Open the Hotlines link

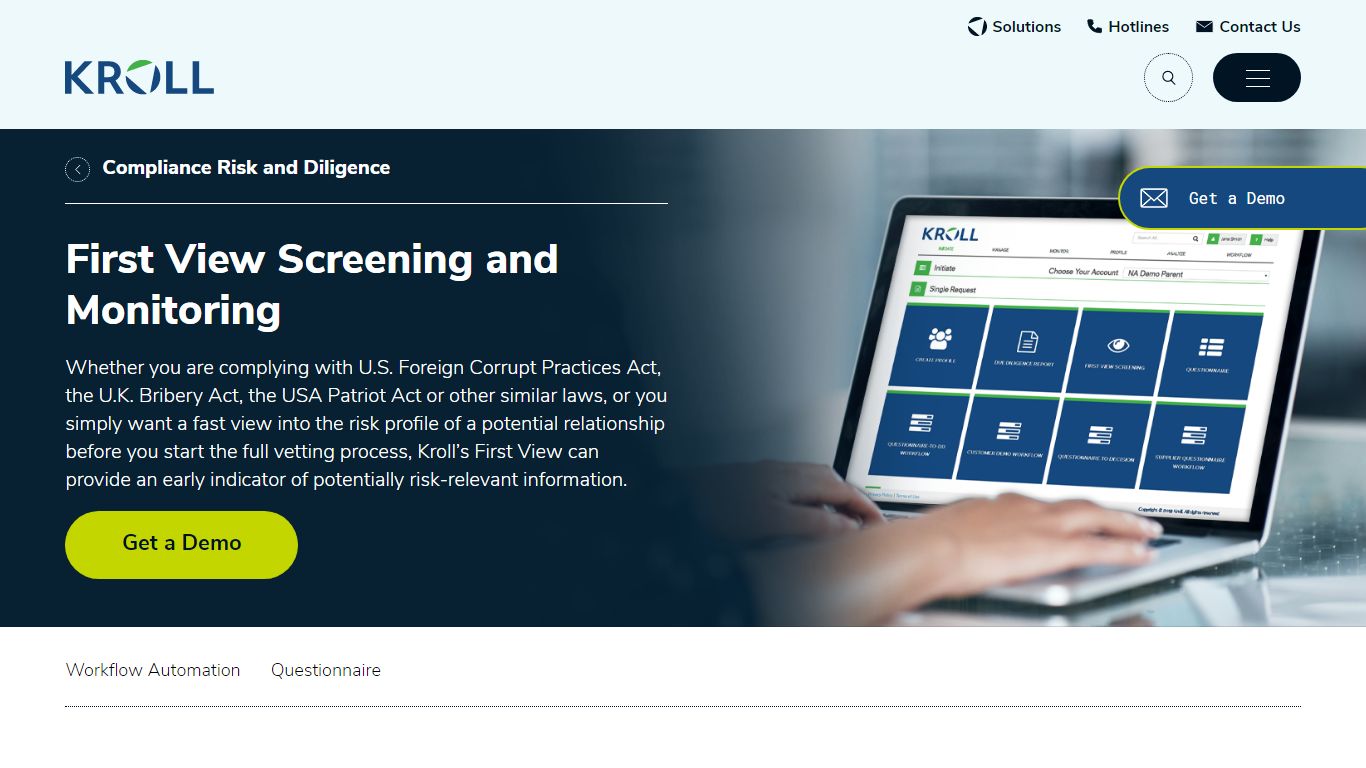(x=1128, y=27)
